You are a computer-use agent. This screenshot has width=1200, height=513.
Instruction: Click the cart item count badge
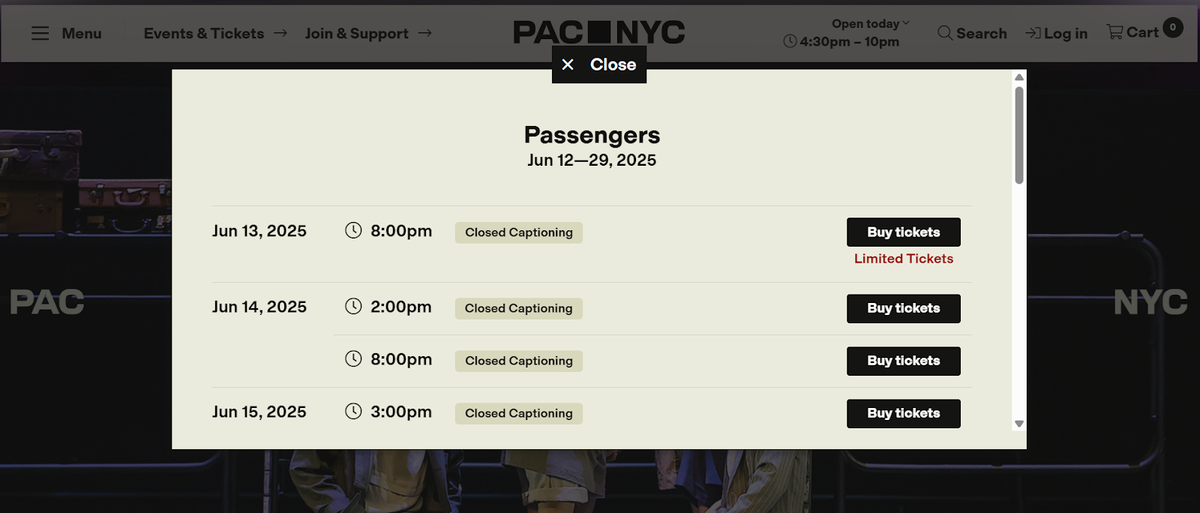click(1173, 27)
